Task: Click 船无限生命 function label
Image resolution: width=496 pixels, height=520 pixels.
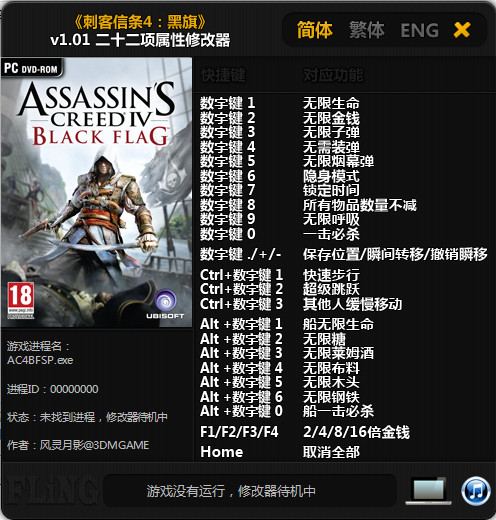Action: [x=338, y=324]
